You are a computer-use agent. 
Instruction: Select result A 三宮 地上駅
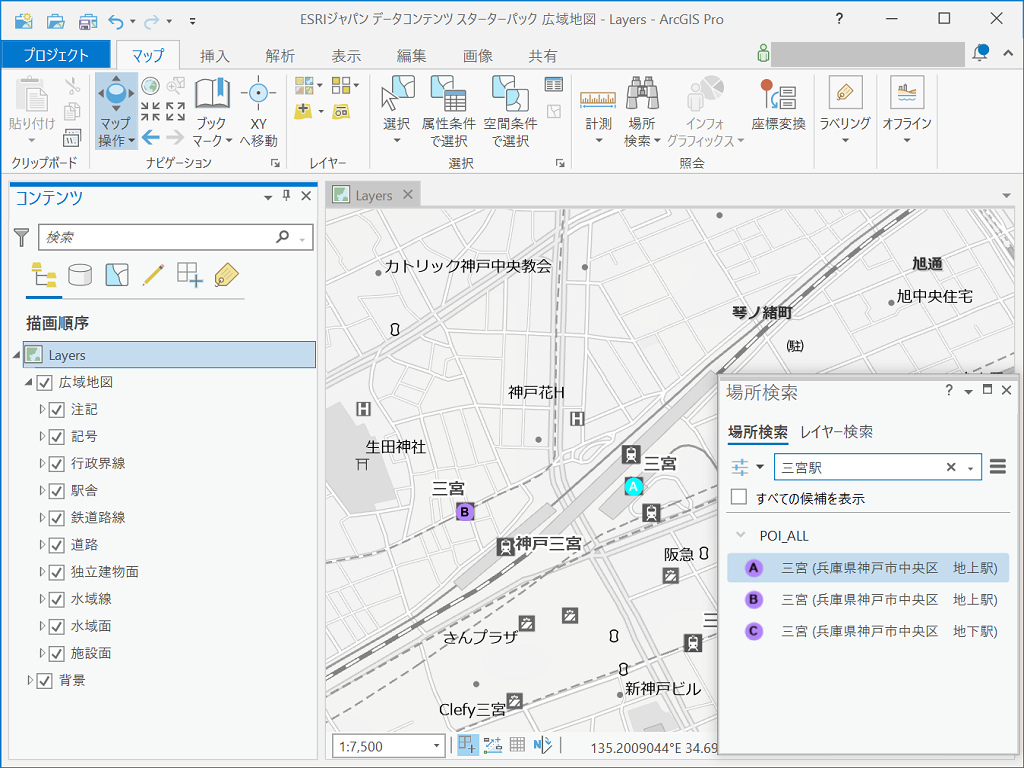pos(868,568)
